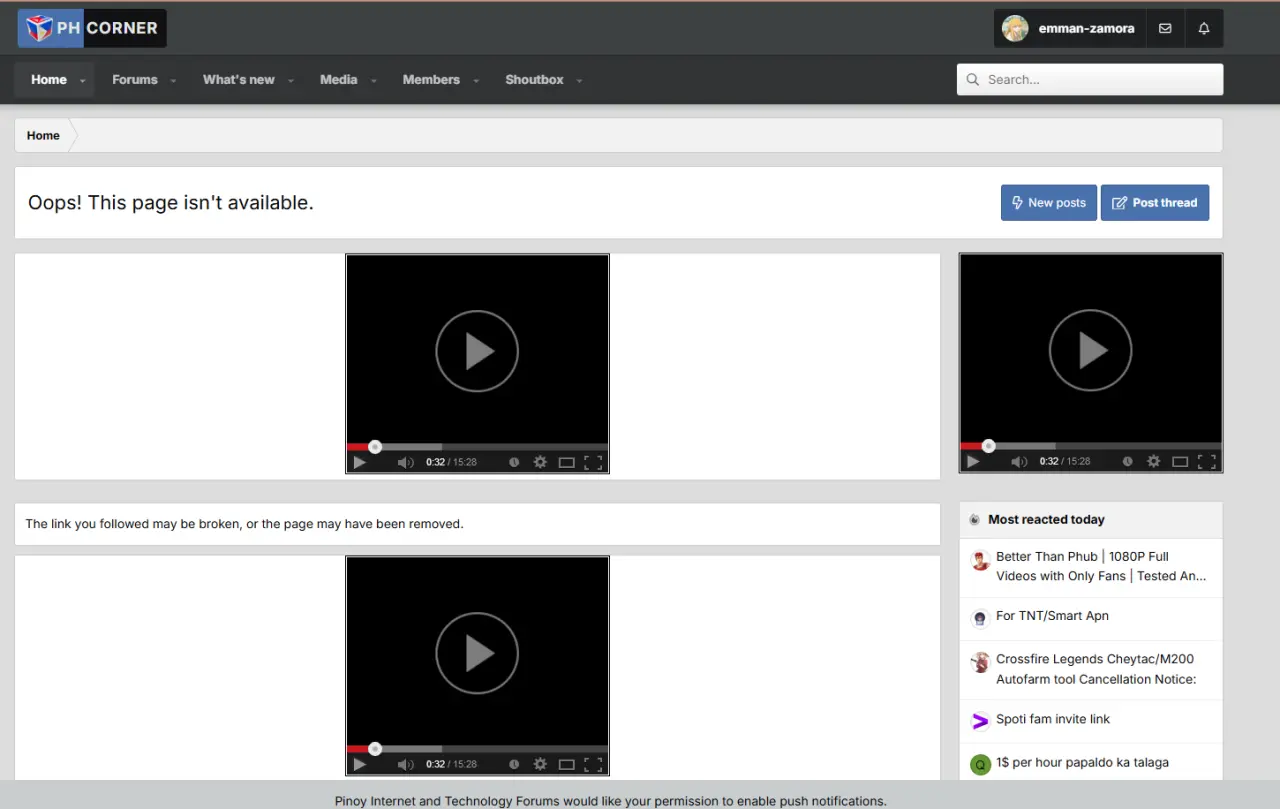
Task: Click small play button in bottom center video
Action: (360, 764)
